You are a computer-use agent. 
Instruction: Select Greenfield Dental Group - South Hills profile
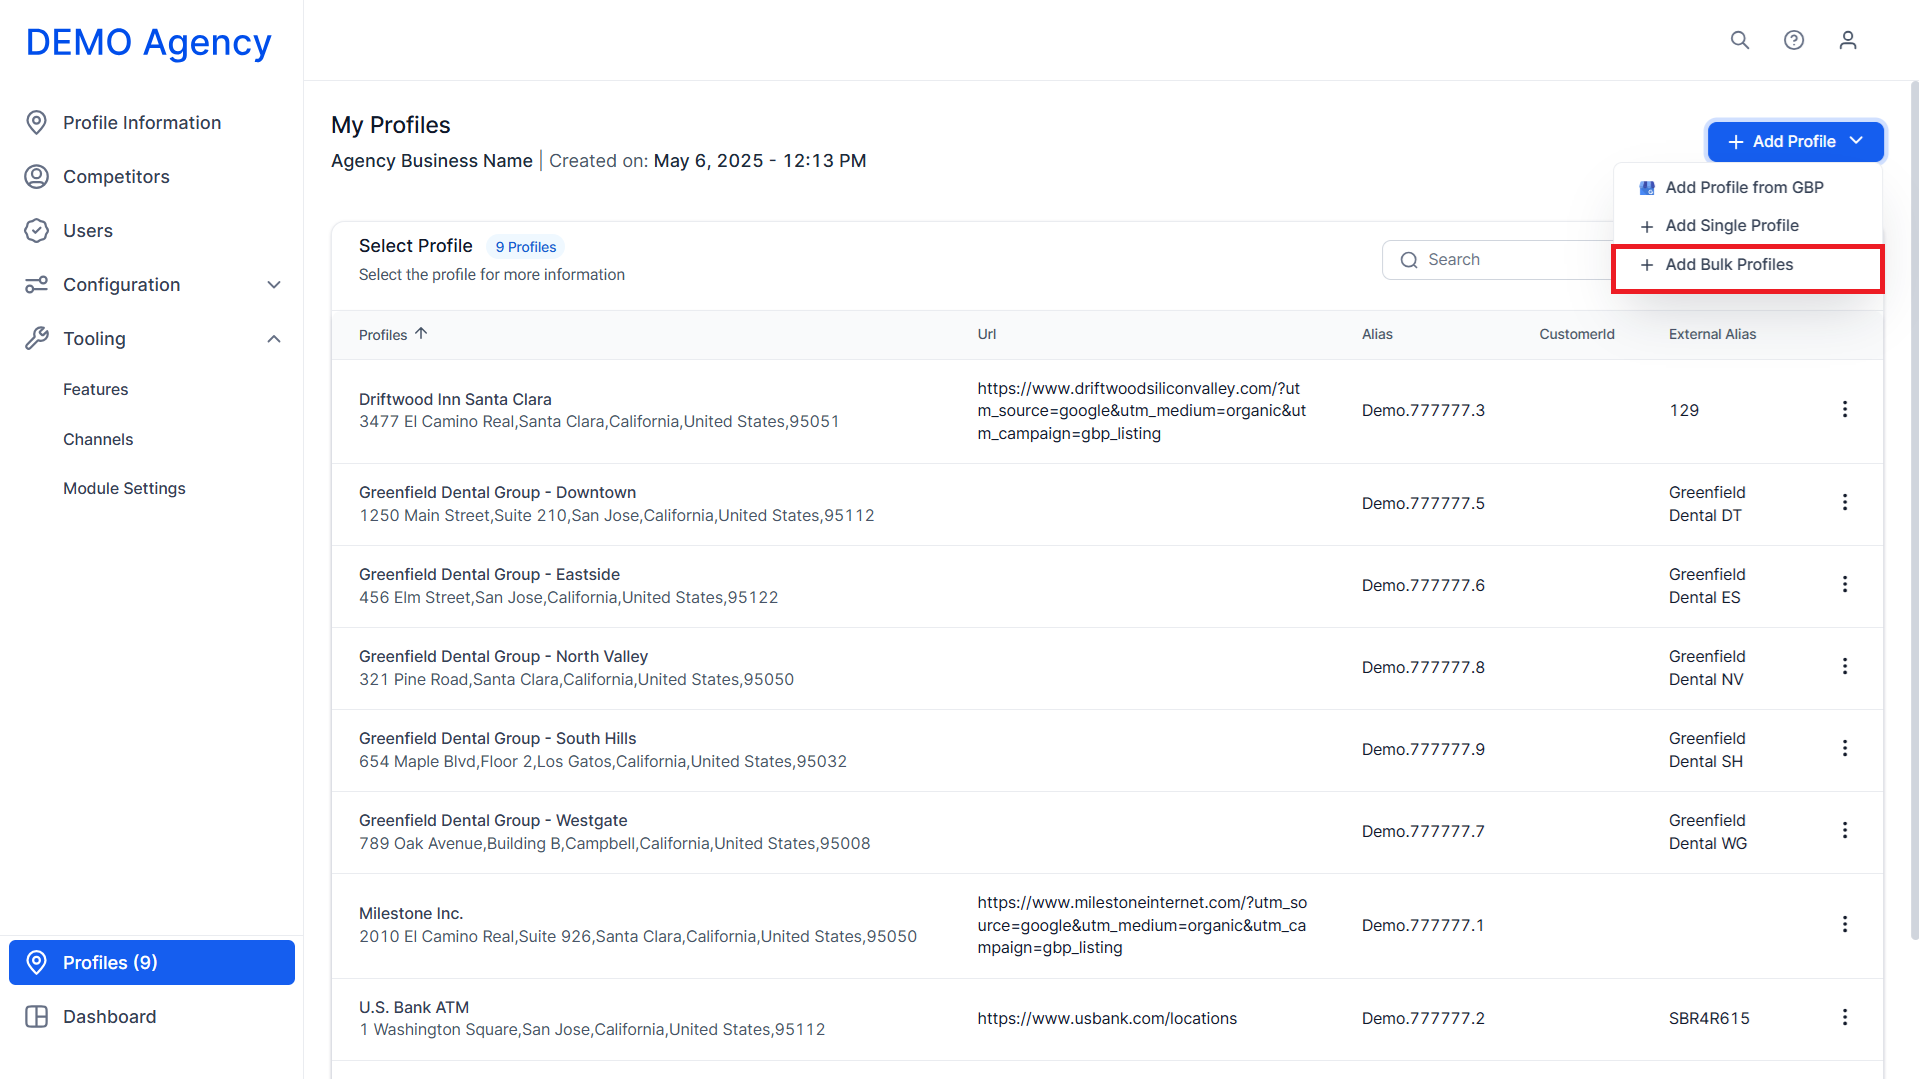click(x=497, y=738)
